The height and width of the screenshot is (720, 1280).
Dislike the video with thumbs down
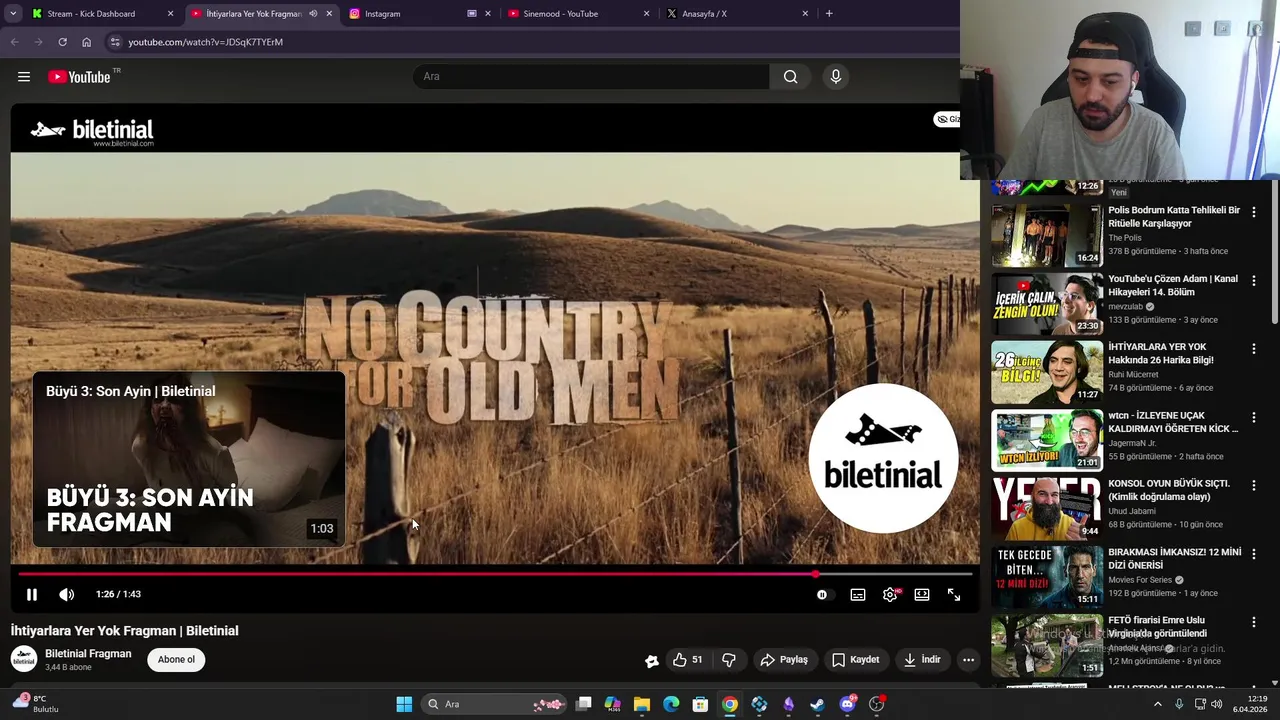click(729, 660)
